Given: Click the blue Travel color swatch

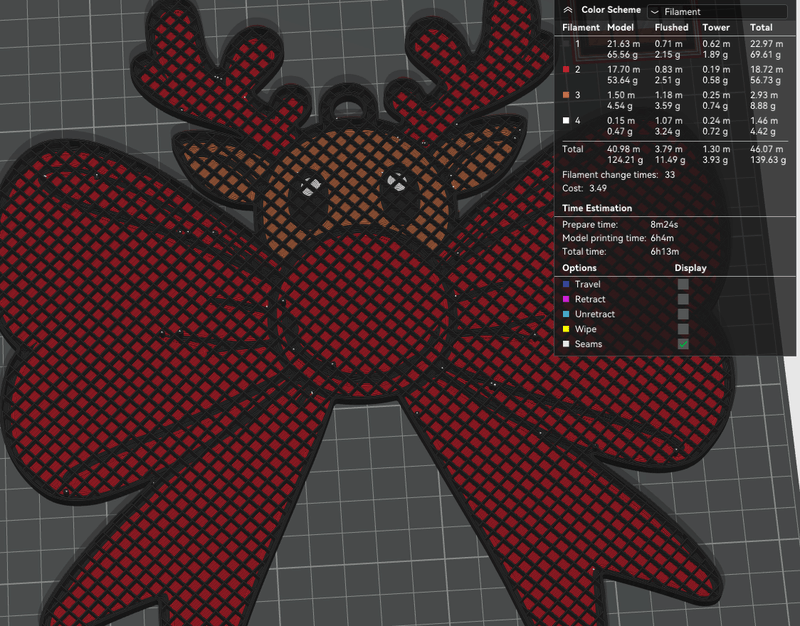Looking at the screenshot, I should pyautogui.click(x=566, y=284).
